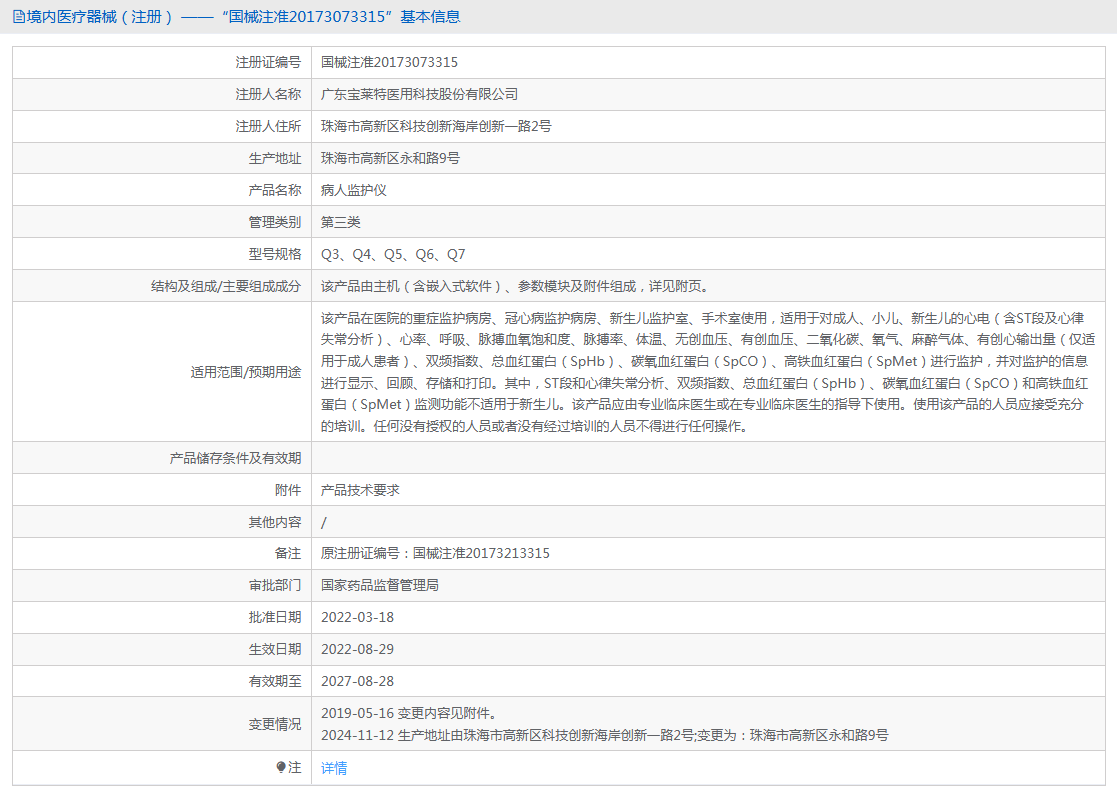Select approval date 2022-03-18
The image size is (1117, 796).
[x=358, y=618]
